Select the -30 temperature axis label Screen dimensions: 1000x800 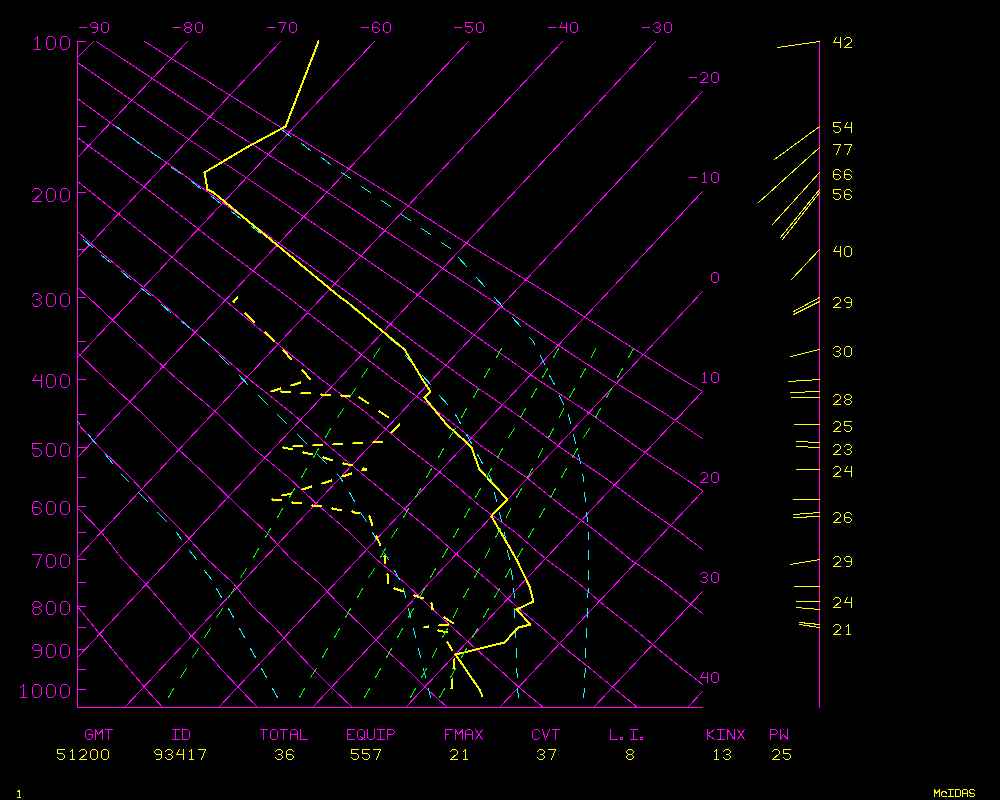coord(656,28)
